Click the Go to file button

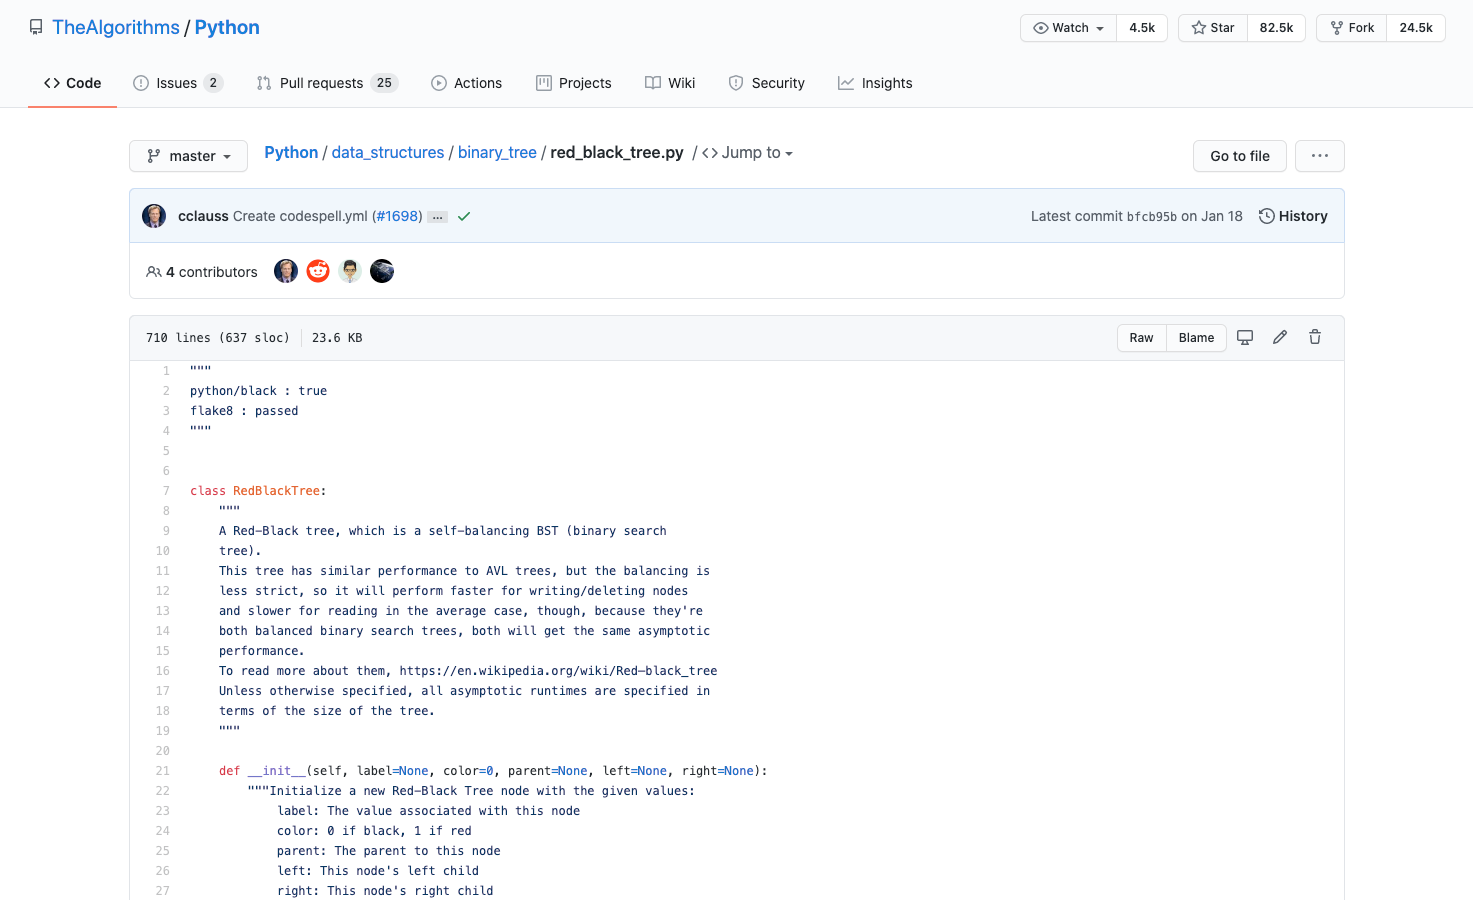click(x=1240, y=156)
